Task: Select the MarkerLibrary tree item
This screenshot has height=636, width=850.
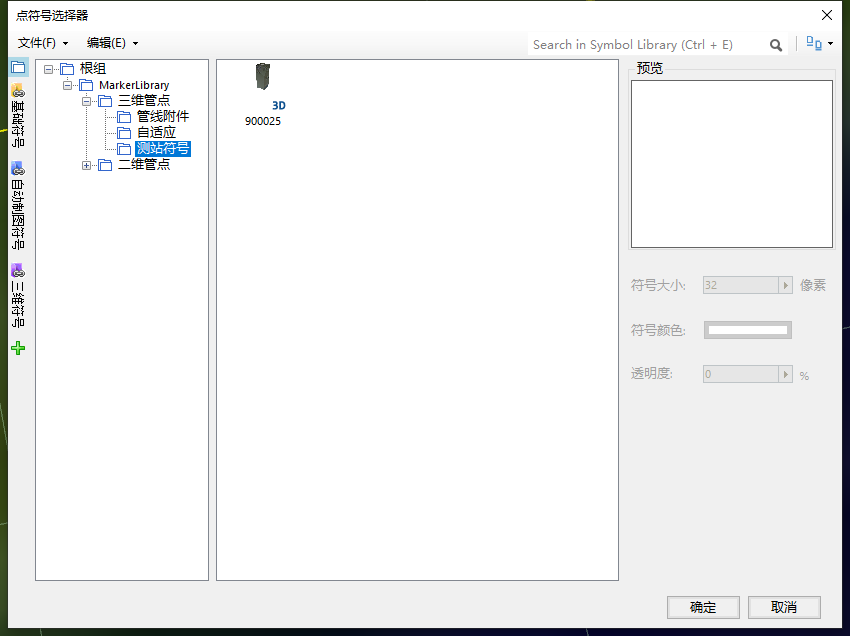Action: pos(134,85)
